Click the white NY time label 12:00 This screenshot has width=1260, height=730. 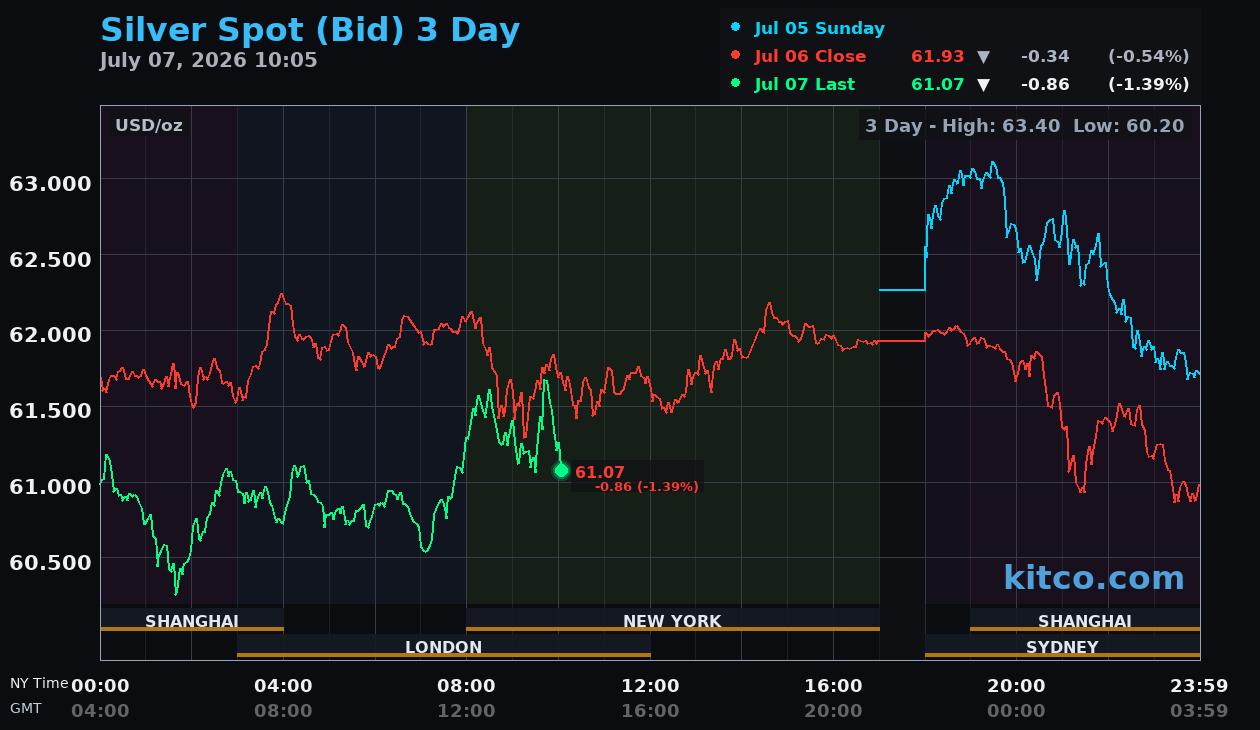tap(650, 686)
